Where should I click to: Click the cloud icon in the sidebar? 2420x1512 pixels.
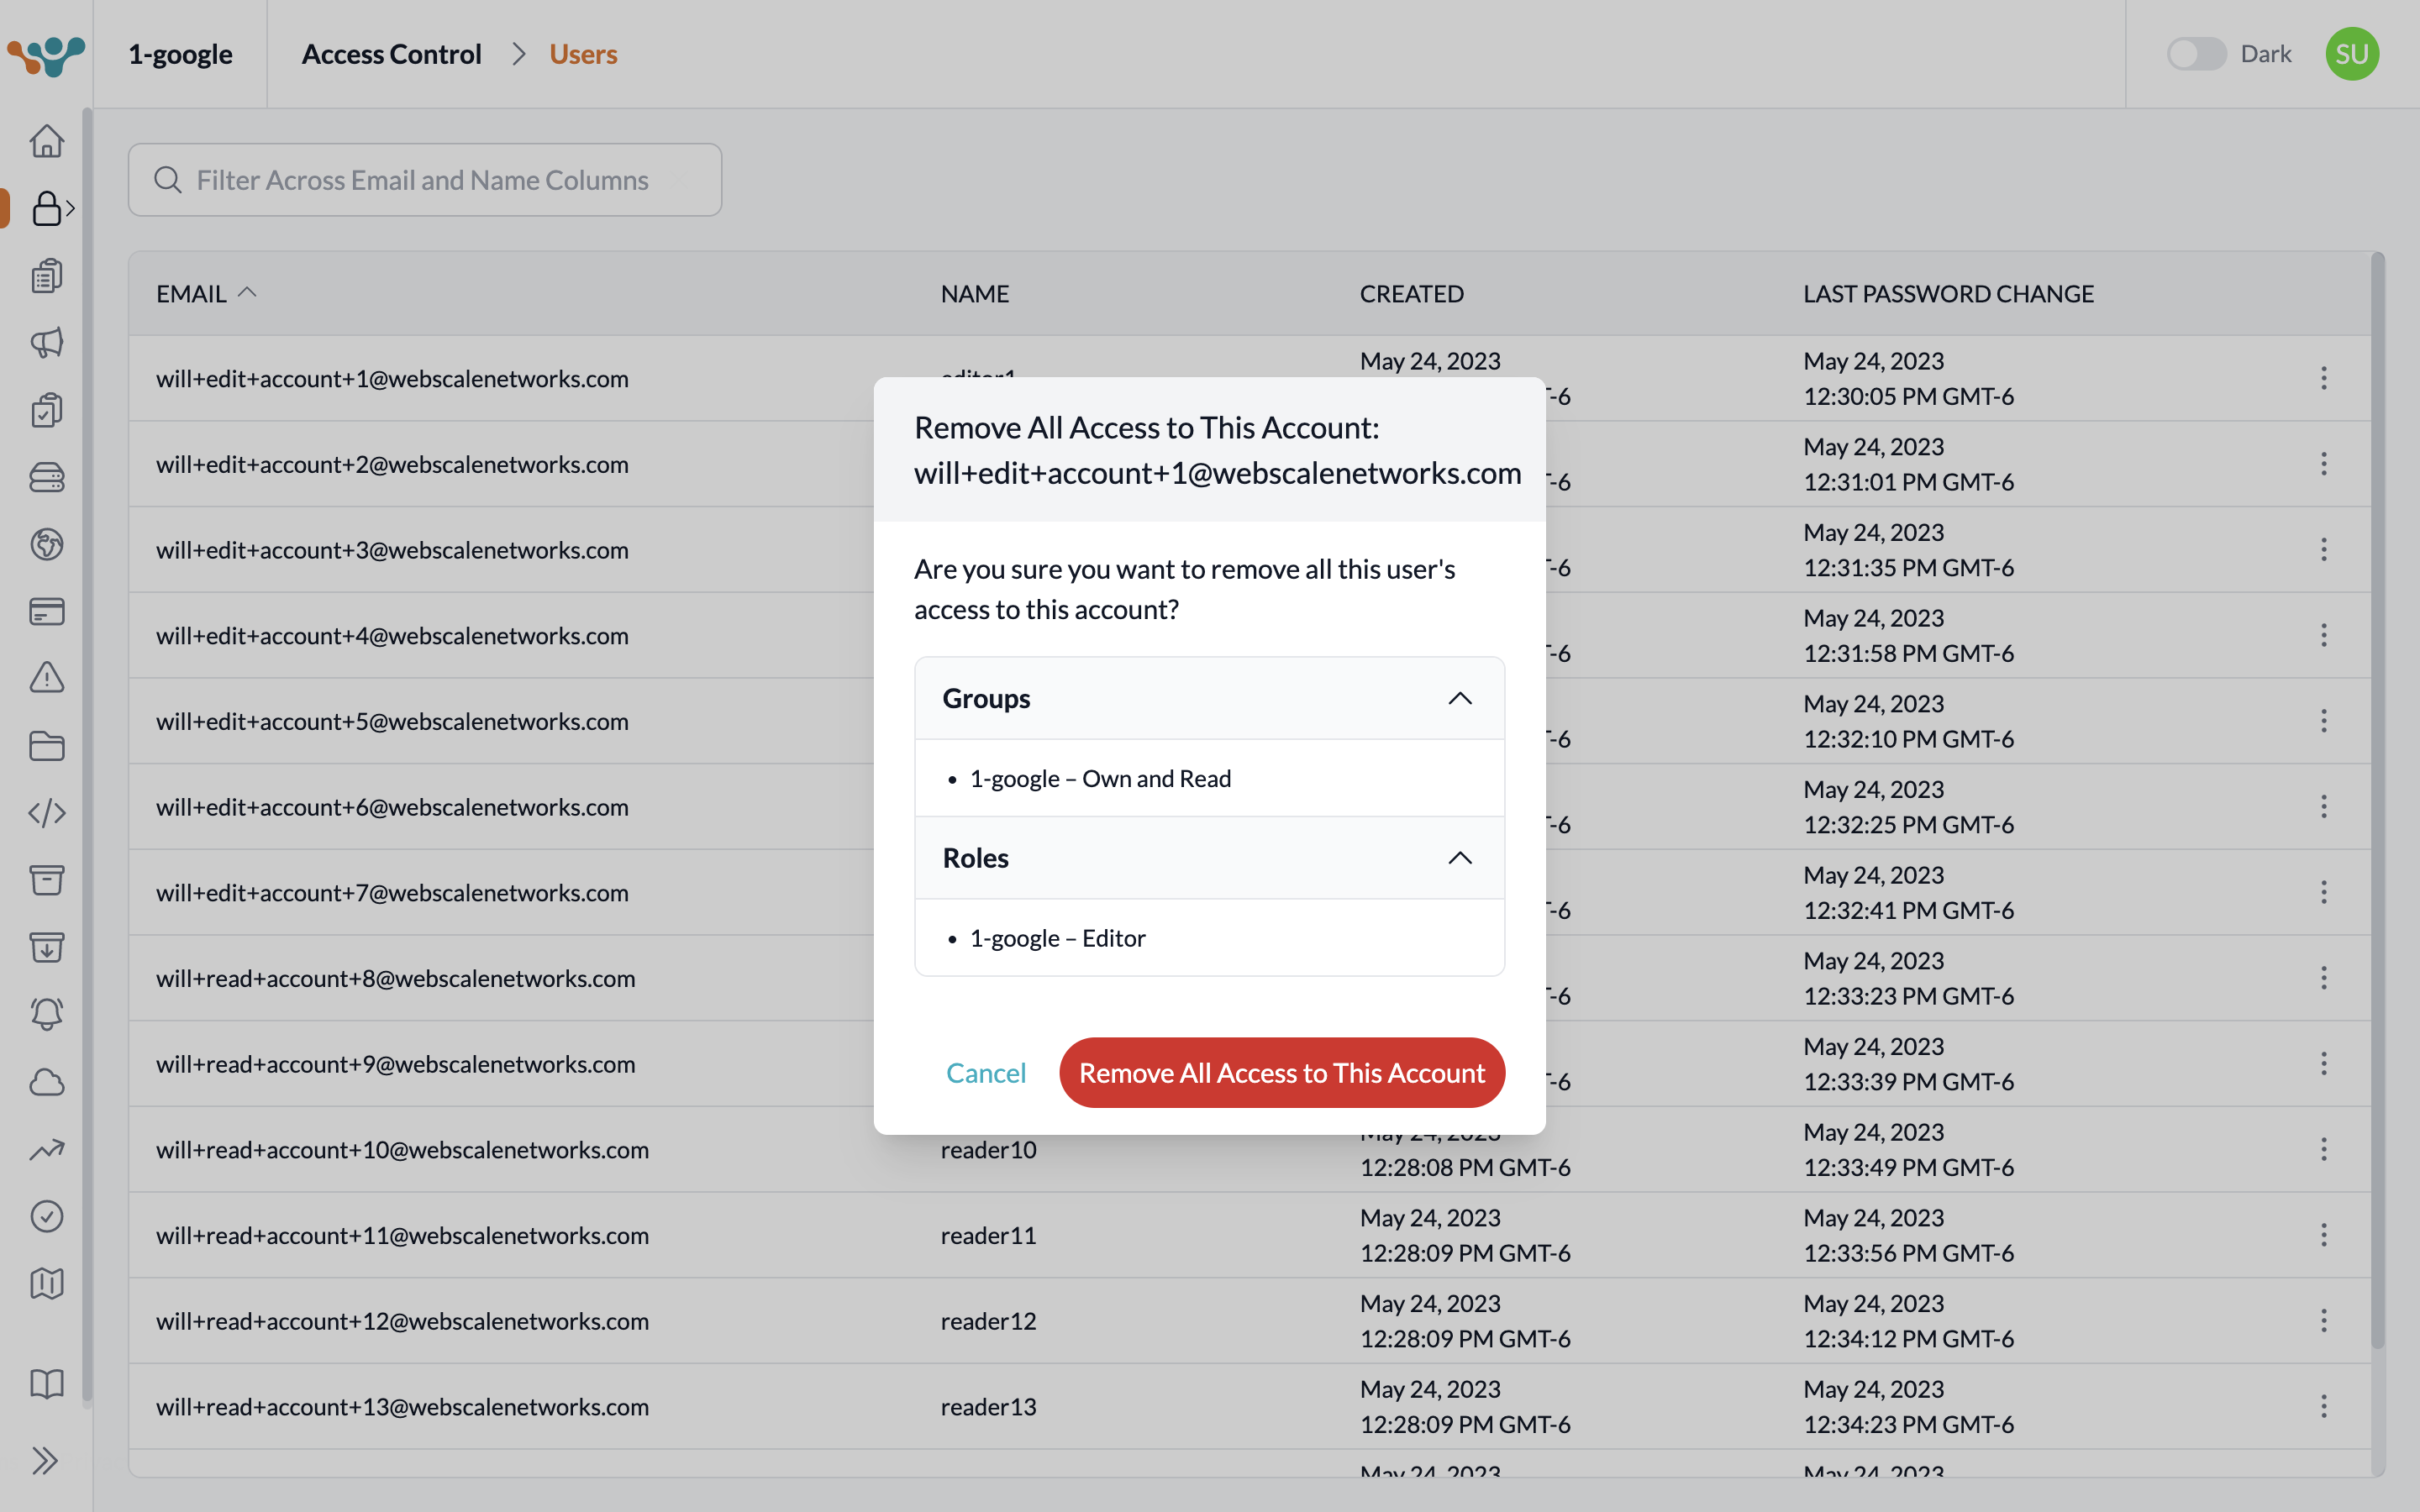(47, 1082)
